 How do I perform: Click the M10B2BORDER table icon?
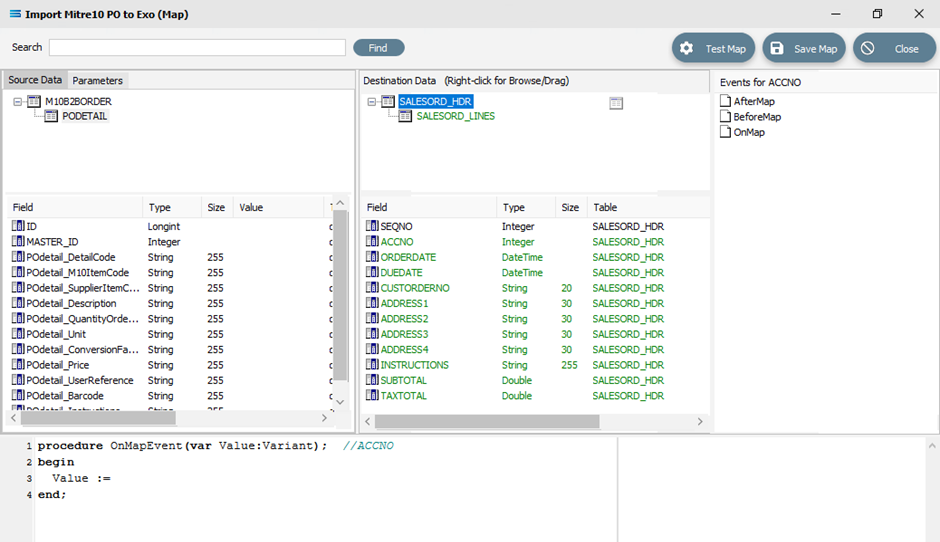(34, 101)
